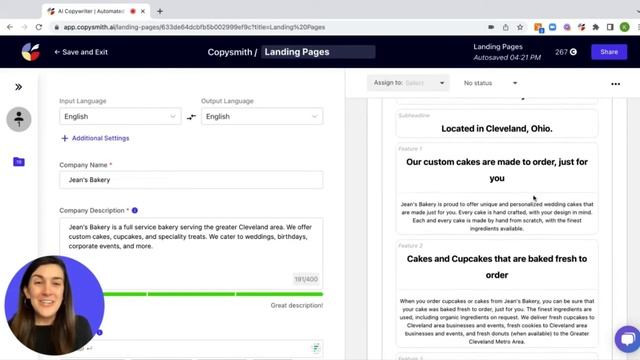Click the 'Our custom cakes are made to order' headline
The width and height of the screenshot is (640, 360).
497,170
